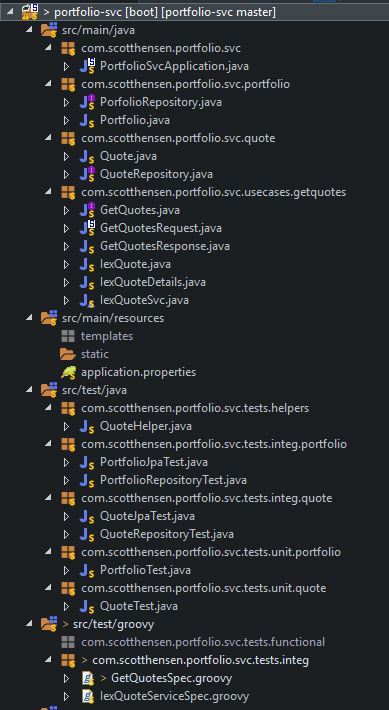Select QuoteRepositoryTest.java file
This screenshot has height=710, width=389.
click(x=167, y=534)
